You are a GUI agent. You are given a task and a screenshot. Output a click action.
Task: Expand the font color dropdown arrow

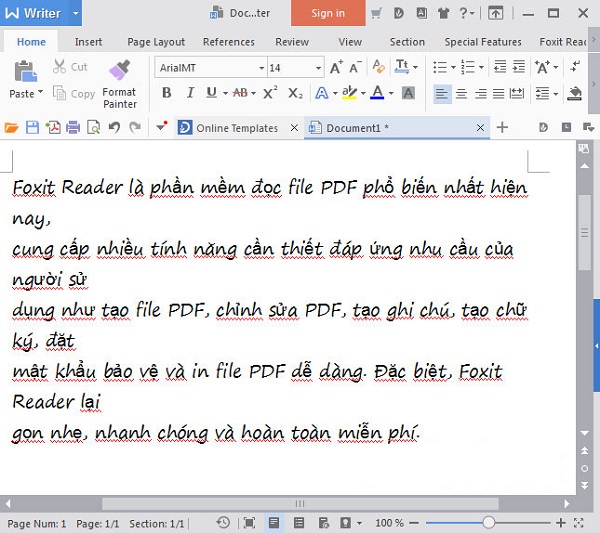tap(391, 93)
